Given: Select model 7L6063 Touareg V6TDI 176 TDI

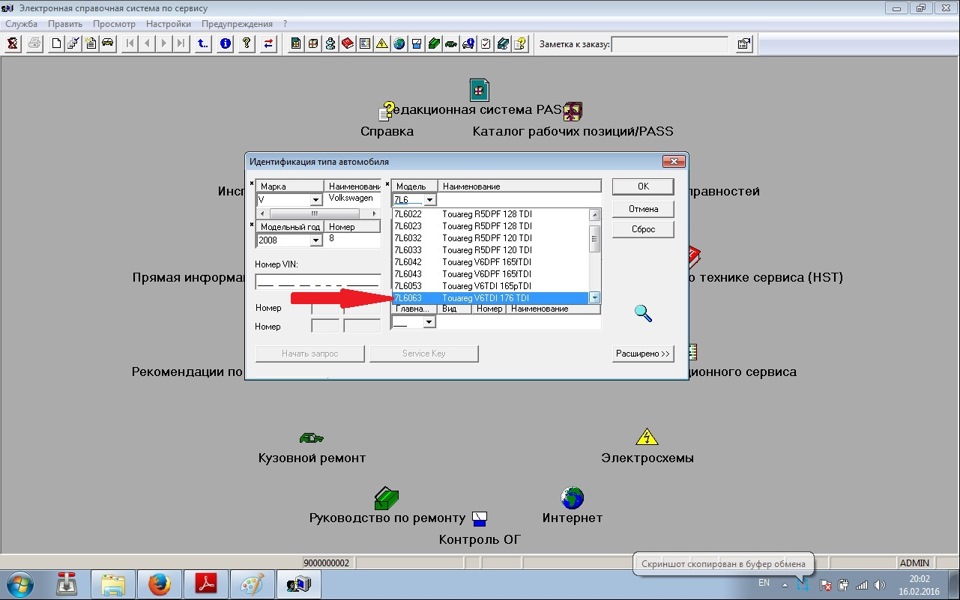Looking at the screenshot, I should (490, 298).
